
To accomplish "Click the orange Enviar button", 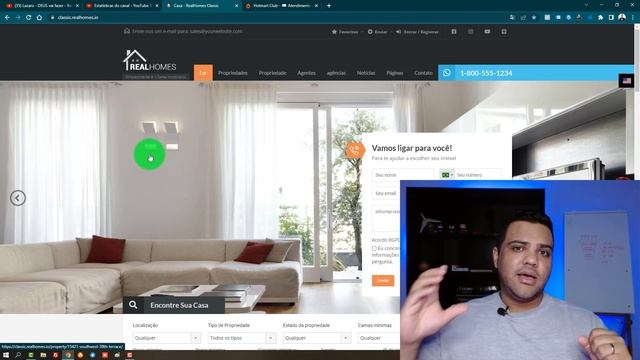I will click(383, 280).
